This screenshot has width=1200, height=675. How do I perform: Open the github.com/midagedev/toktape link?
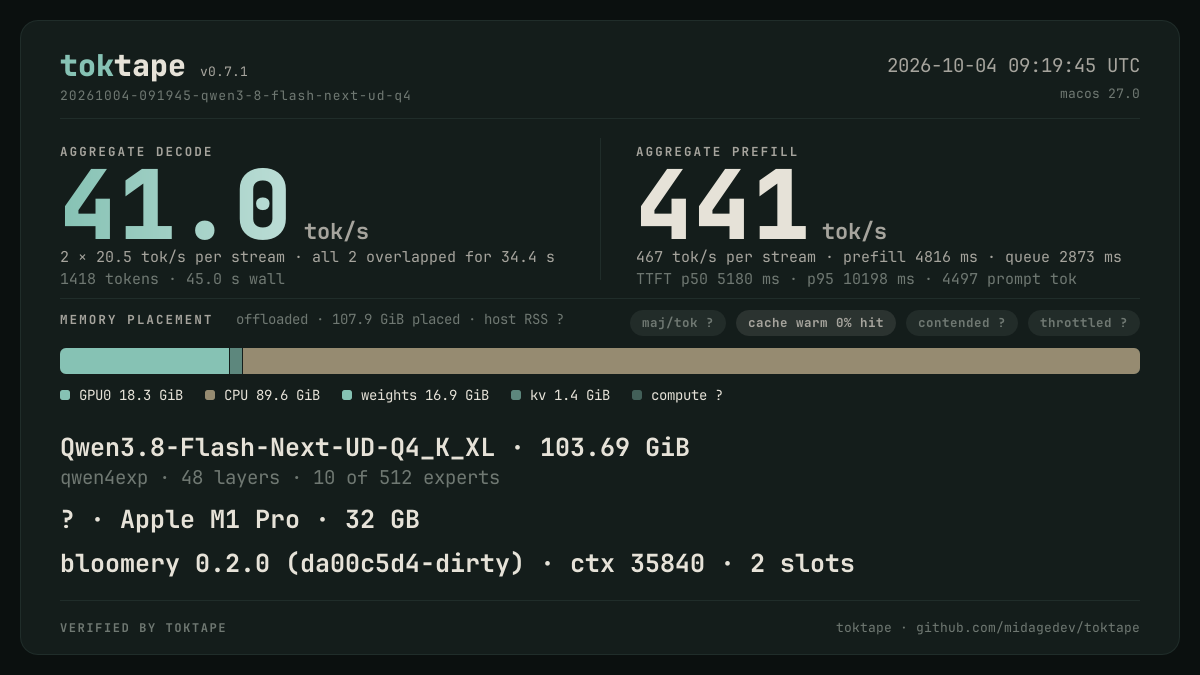(1028, 628)
